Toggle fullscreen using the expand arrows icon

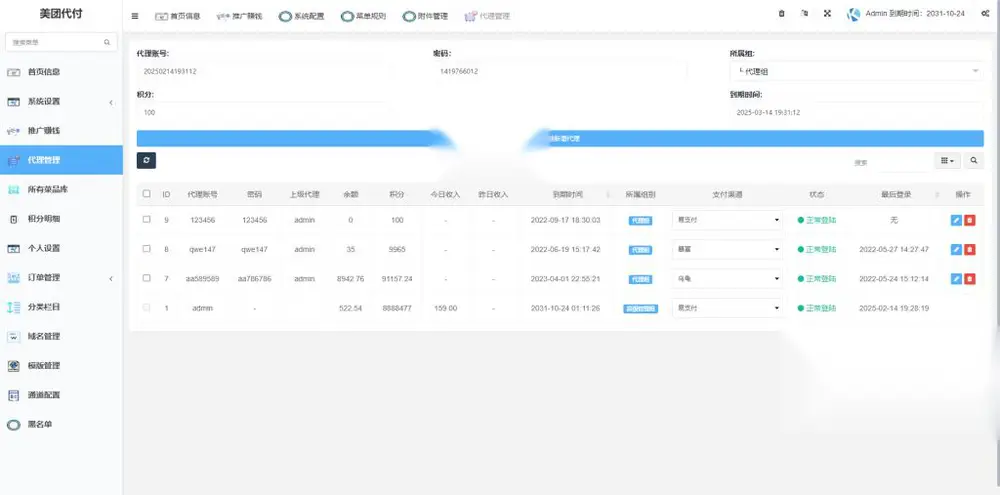click(827, 13)
